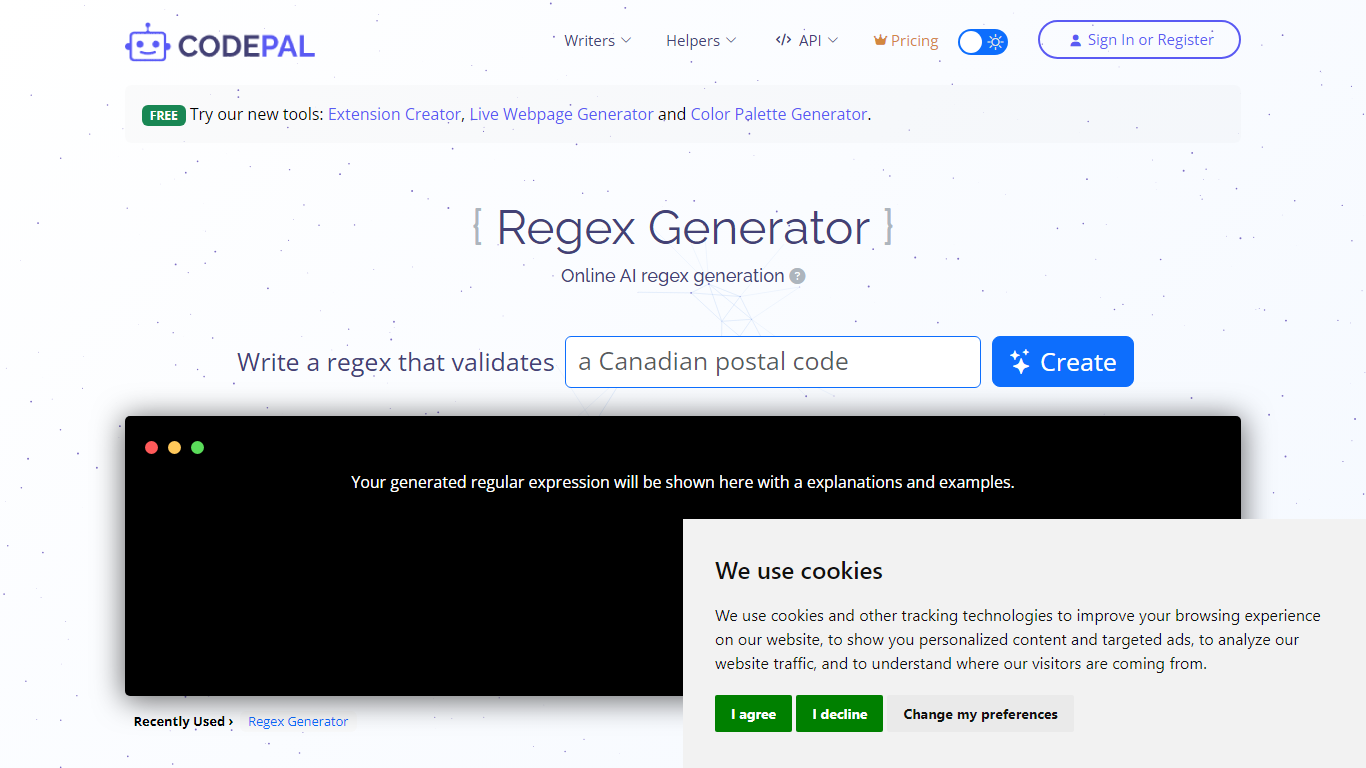Click the CodePal robot logo icon
This screenshot has height=768, width=1366.
(x=148, y=43)
